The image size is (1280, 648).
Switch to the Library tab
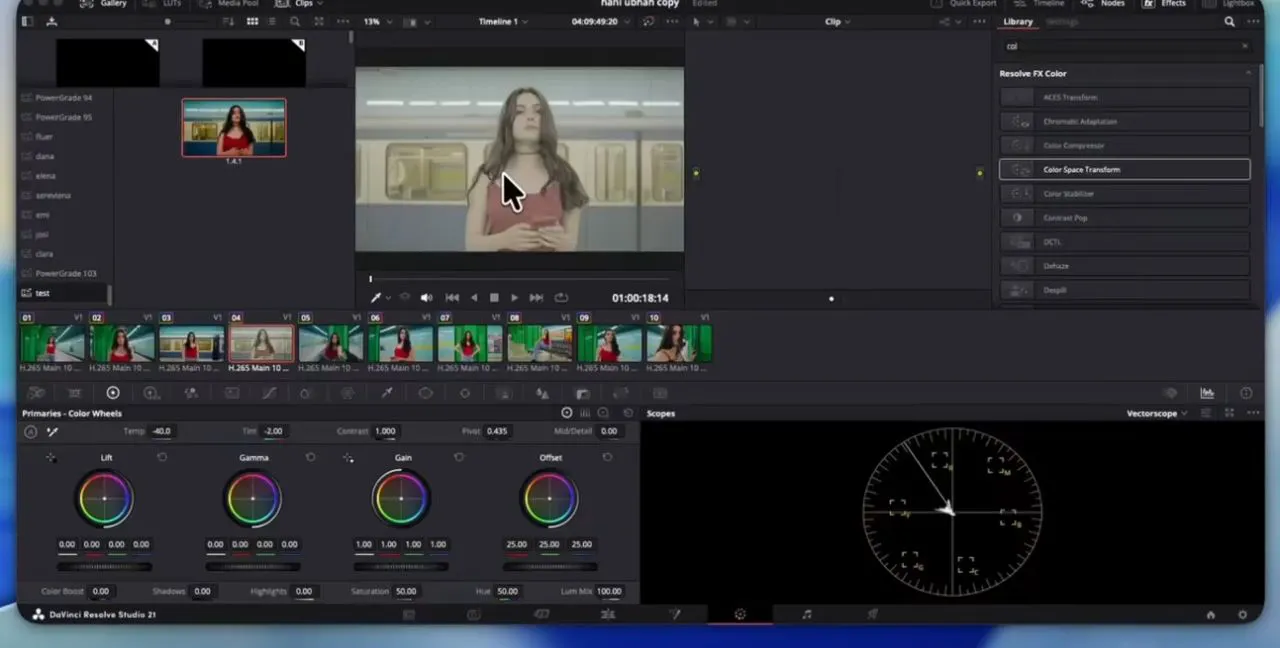1018,21
